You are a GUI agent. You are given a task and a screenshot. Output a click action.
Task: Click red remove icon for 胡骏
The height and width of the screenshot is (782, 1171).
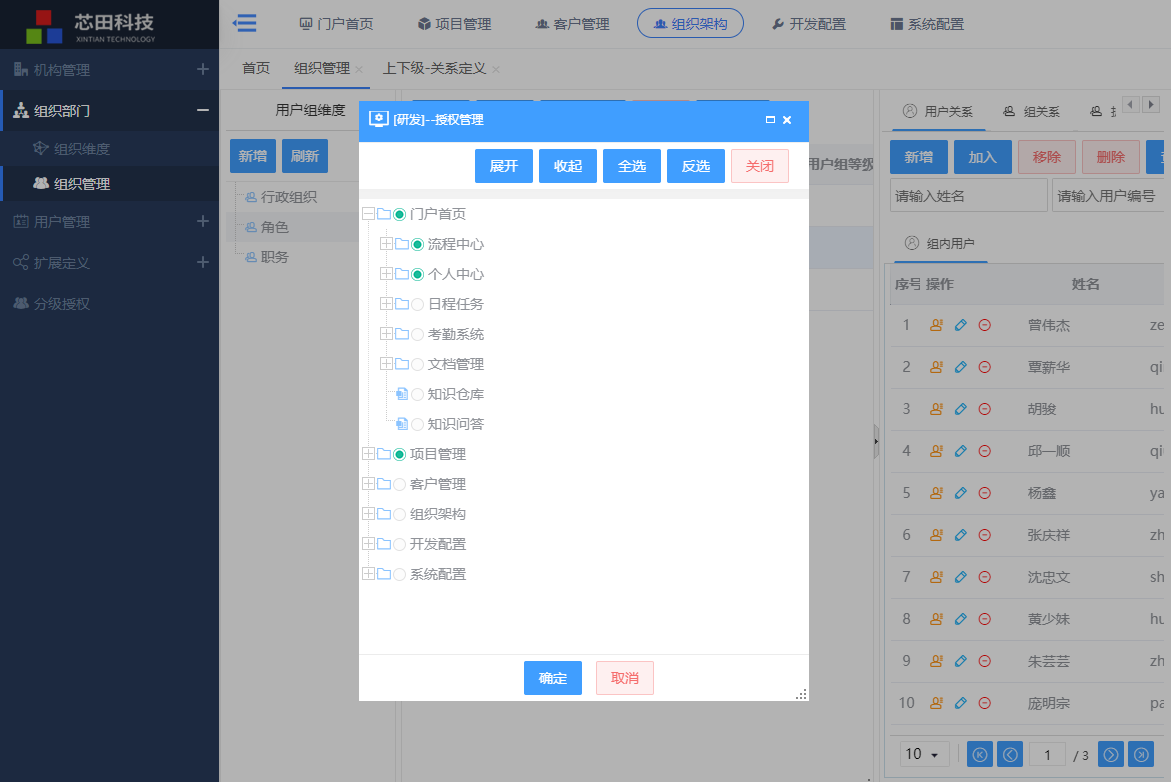[984, 409]
